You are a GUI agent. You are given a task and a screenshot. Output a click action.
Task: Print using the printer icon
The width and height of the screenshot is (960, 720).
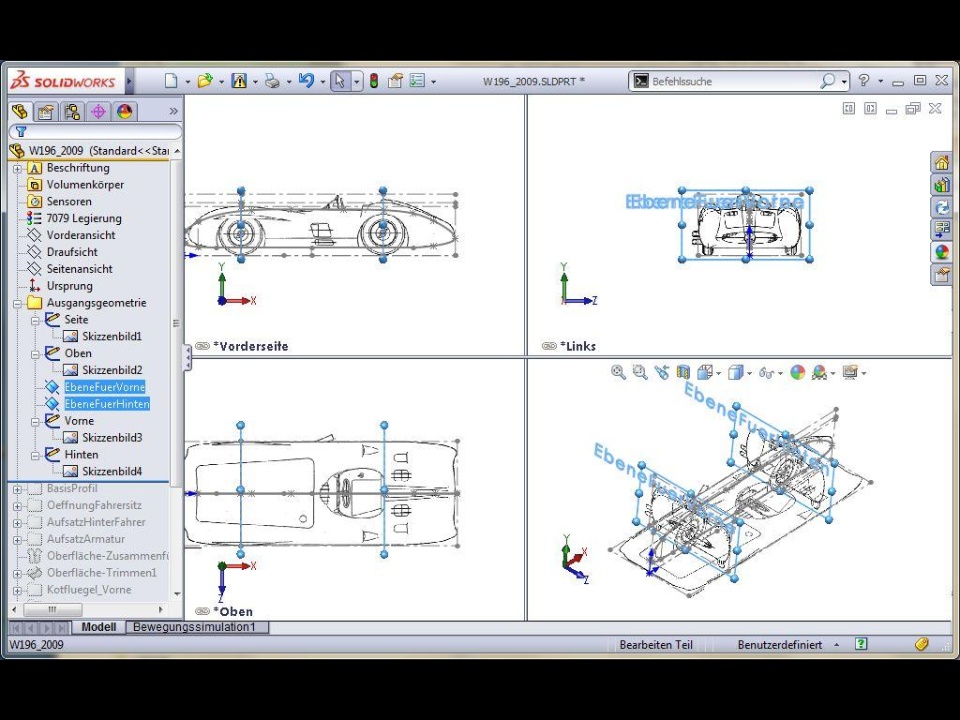tap(272, 81)
